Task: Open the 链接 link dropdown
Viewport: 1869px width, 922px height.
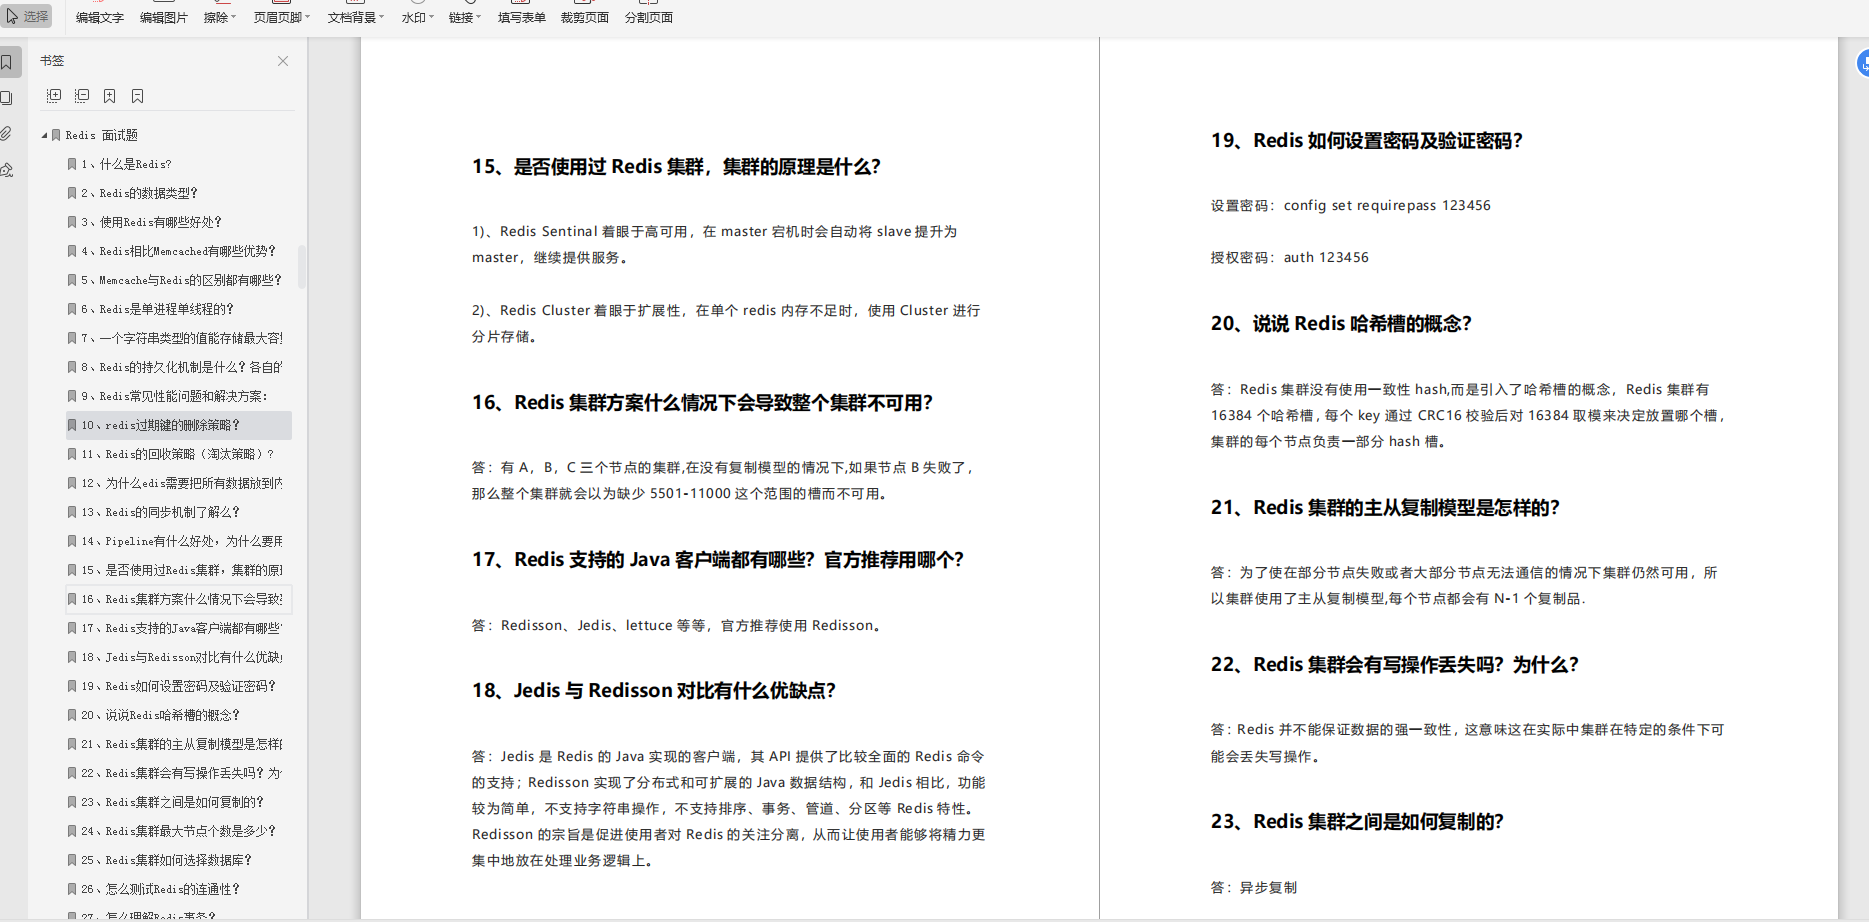Action: [x=465, y=17]
